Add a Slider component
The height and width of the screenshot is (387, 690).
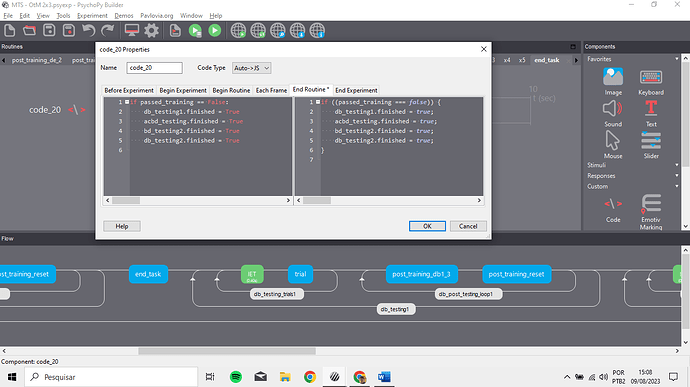coord(651,145)
